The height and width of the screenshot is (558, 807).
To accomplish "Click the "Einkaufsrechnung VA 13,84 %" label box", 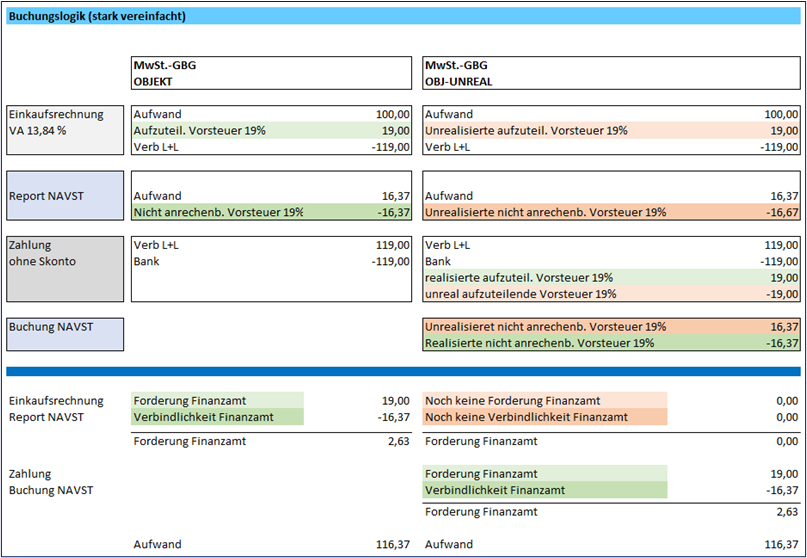I will click(x=65, y=130).
